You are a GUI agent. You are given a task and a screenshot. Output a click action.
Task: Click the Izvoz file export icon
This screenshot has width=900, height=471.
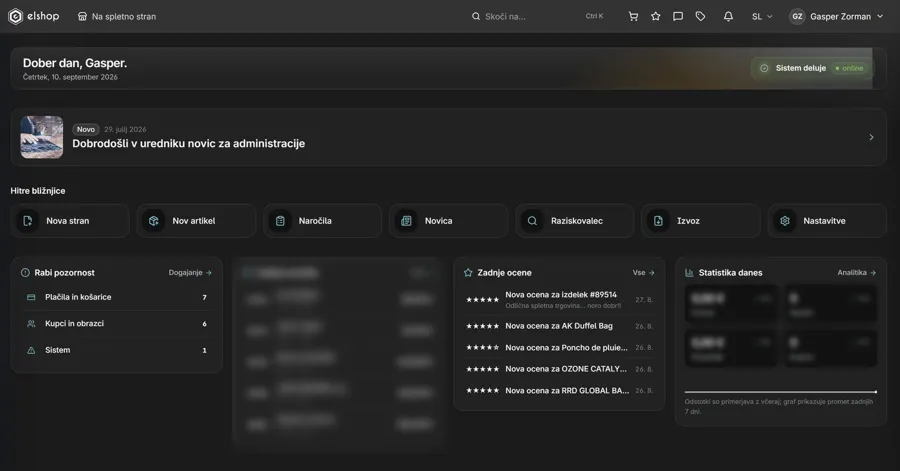[658, 221]
